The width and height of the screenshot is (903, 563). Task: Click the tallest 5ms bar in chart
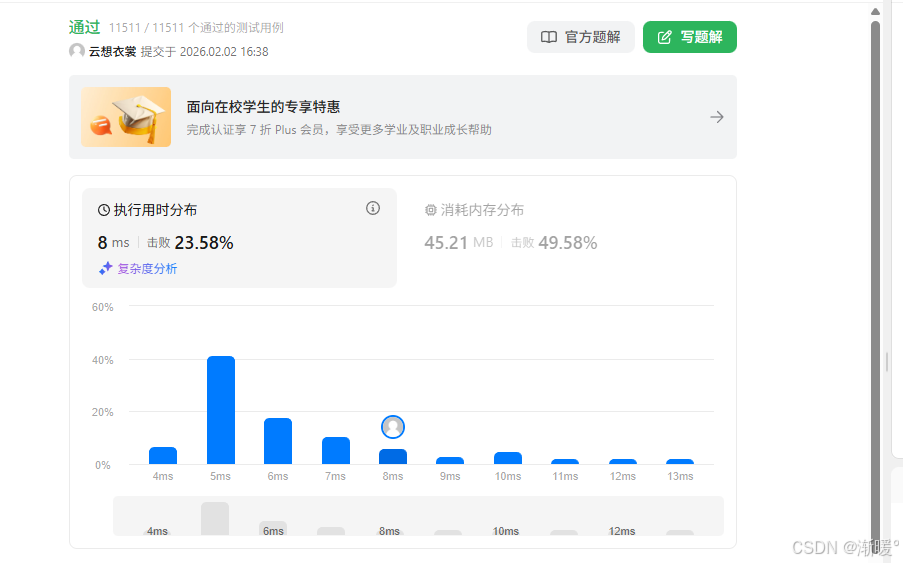221,410
